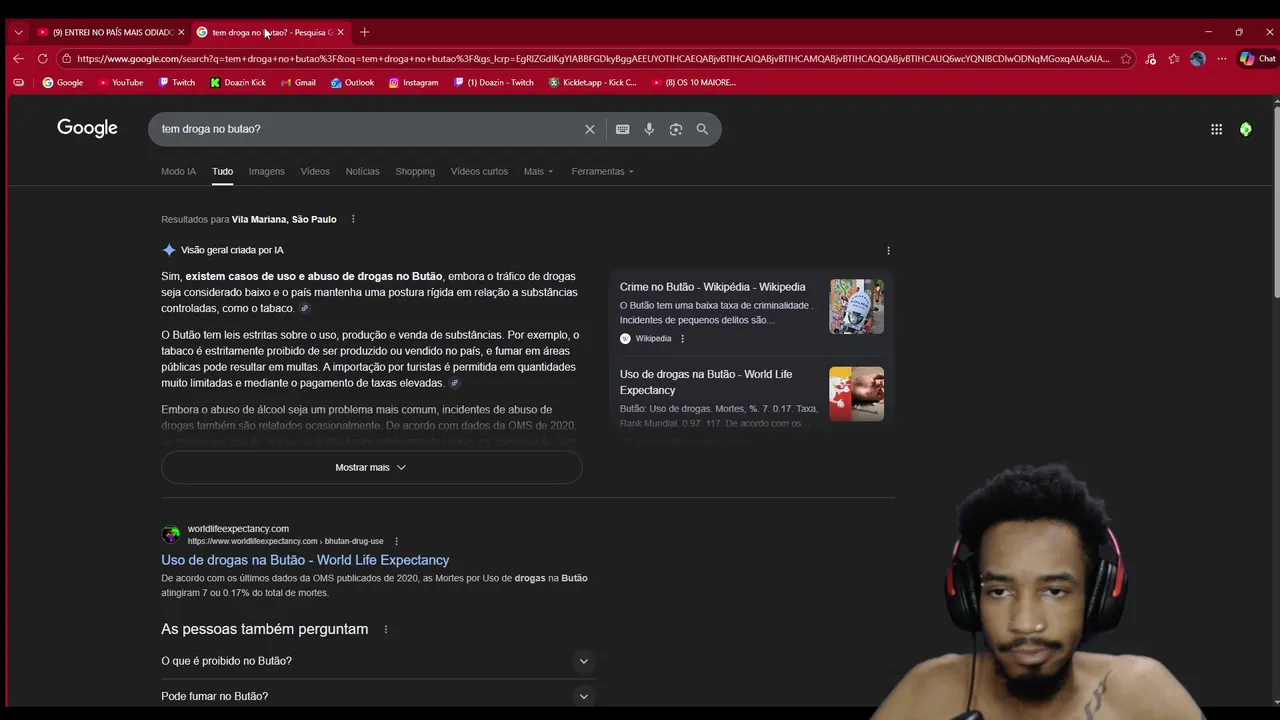Bookmark this page with the star icon

click(1126, 59)
